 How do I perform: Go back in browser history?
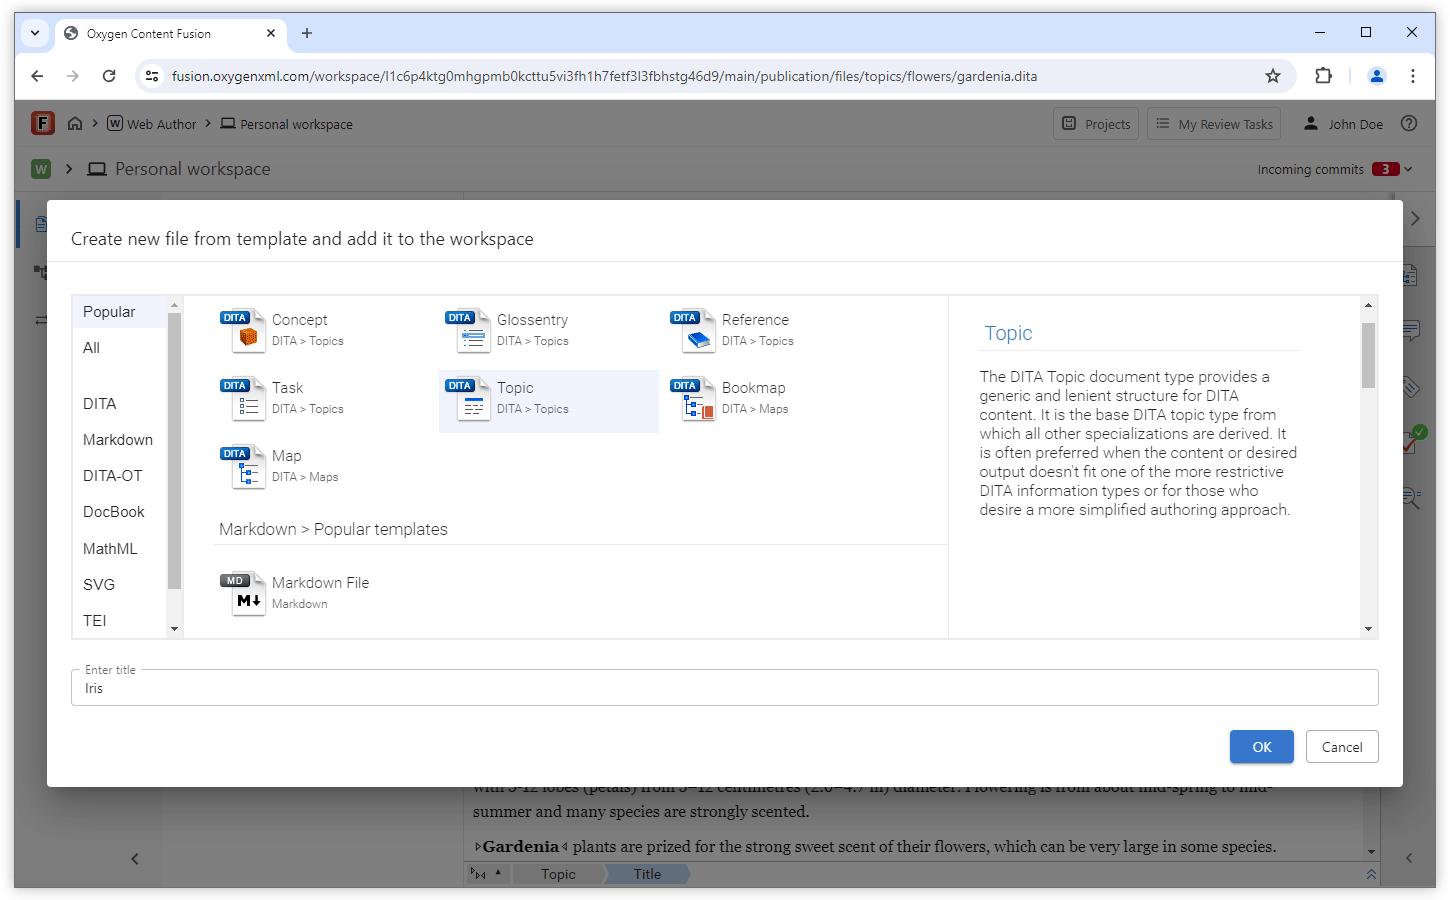point(37,76)
